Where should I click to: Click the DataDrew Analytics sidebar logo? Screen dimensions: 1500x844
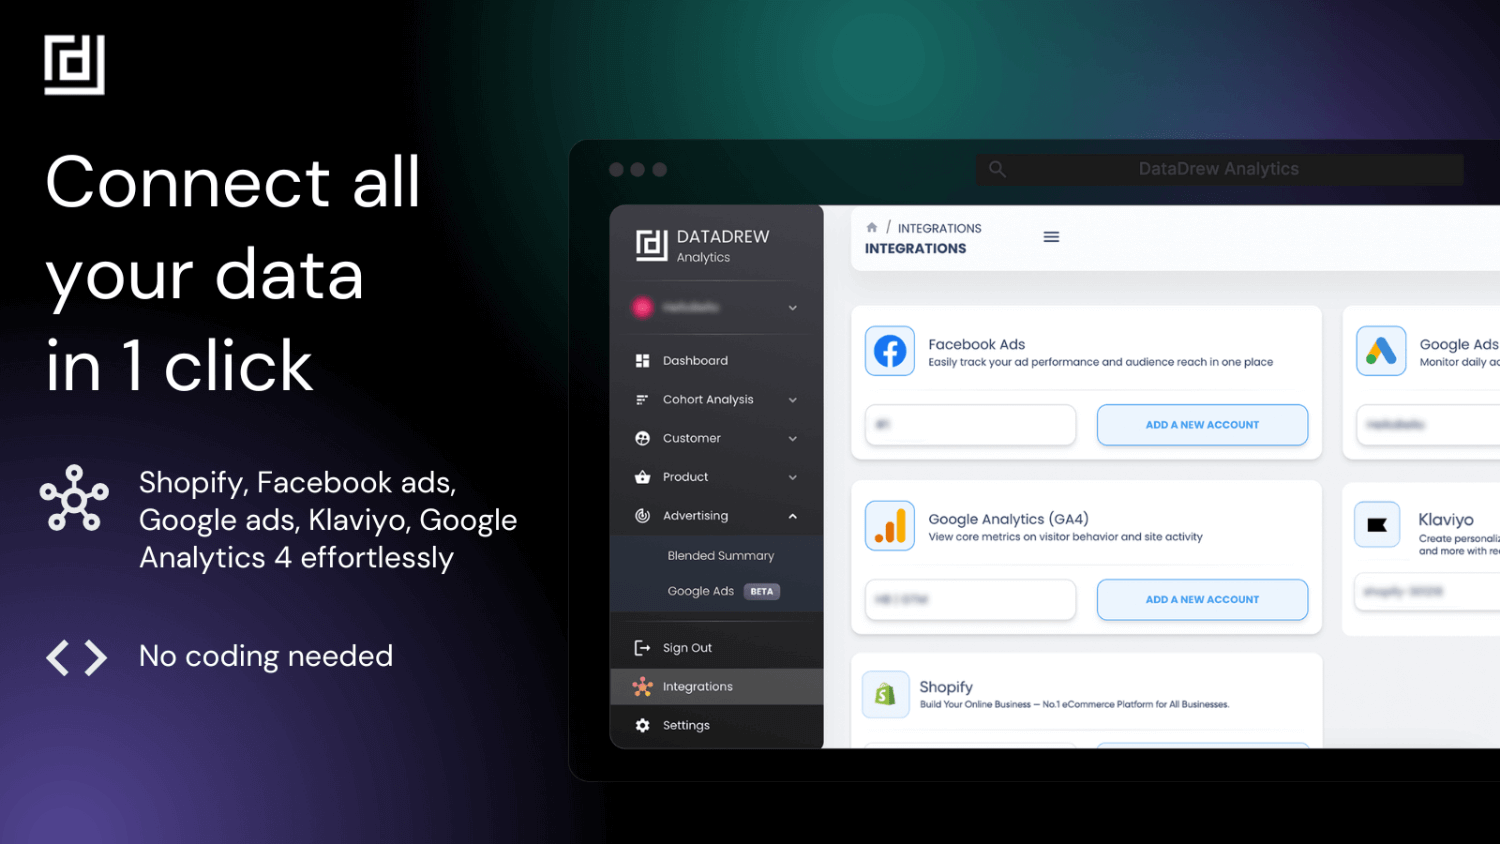click(652, 245)
